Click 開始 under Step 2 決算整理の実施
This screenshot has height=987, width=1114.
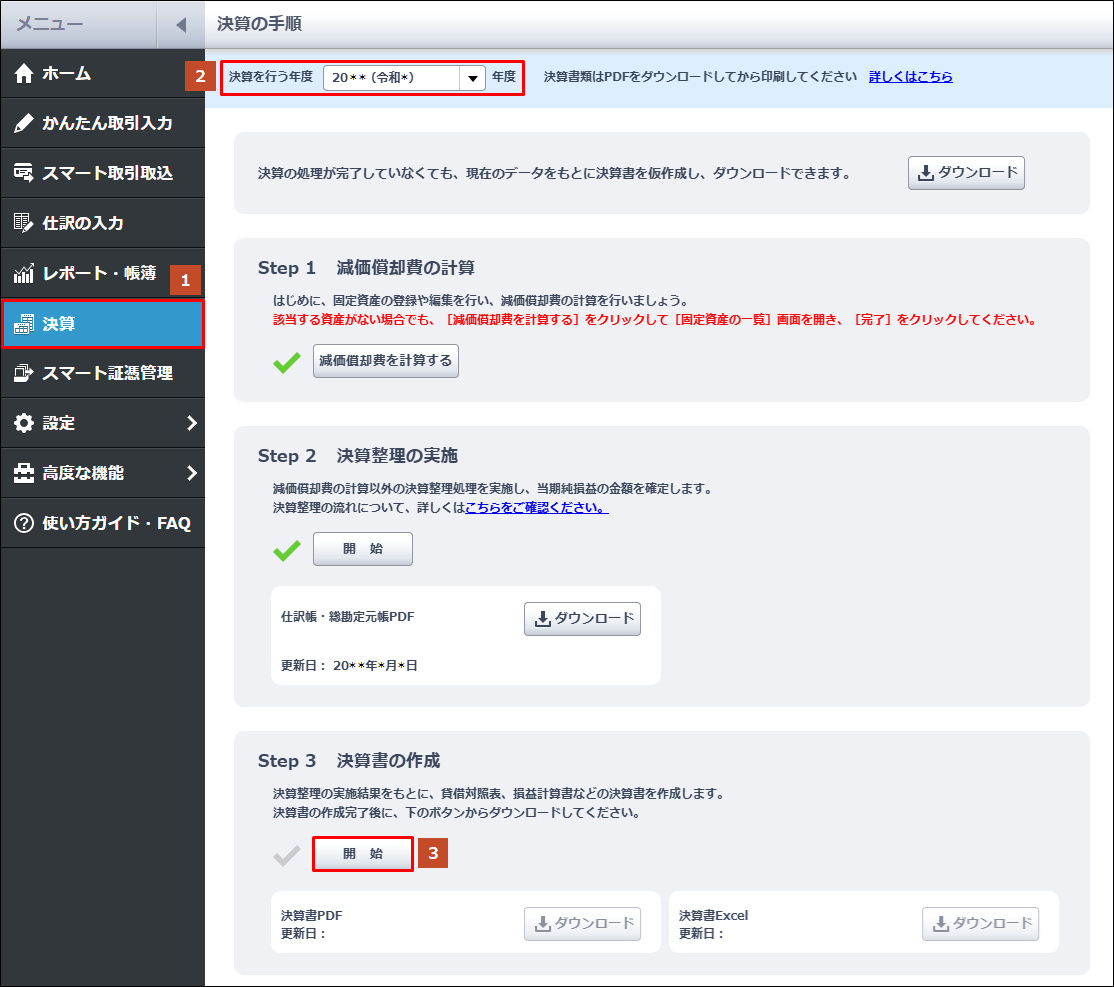click(x=362, y=549)
